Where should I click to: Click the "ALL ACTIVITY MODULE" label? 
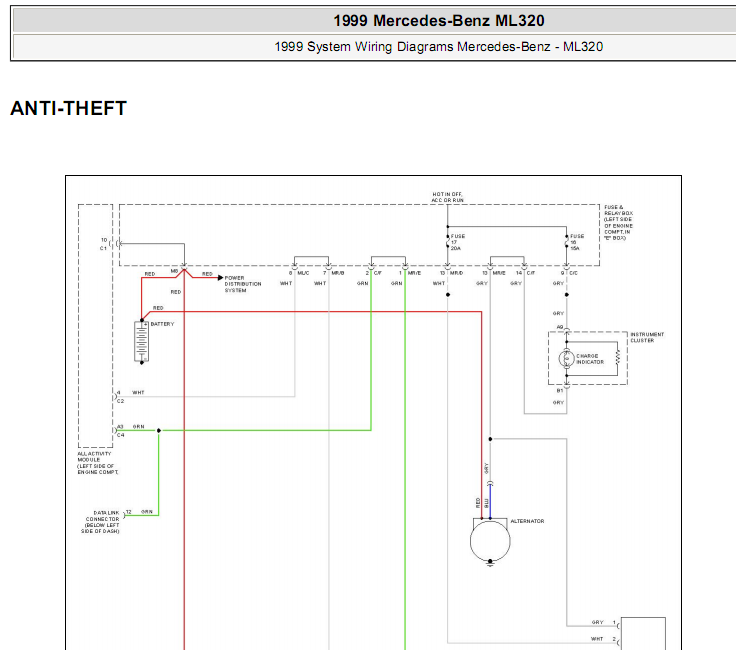98,463
